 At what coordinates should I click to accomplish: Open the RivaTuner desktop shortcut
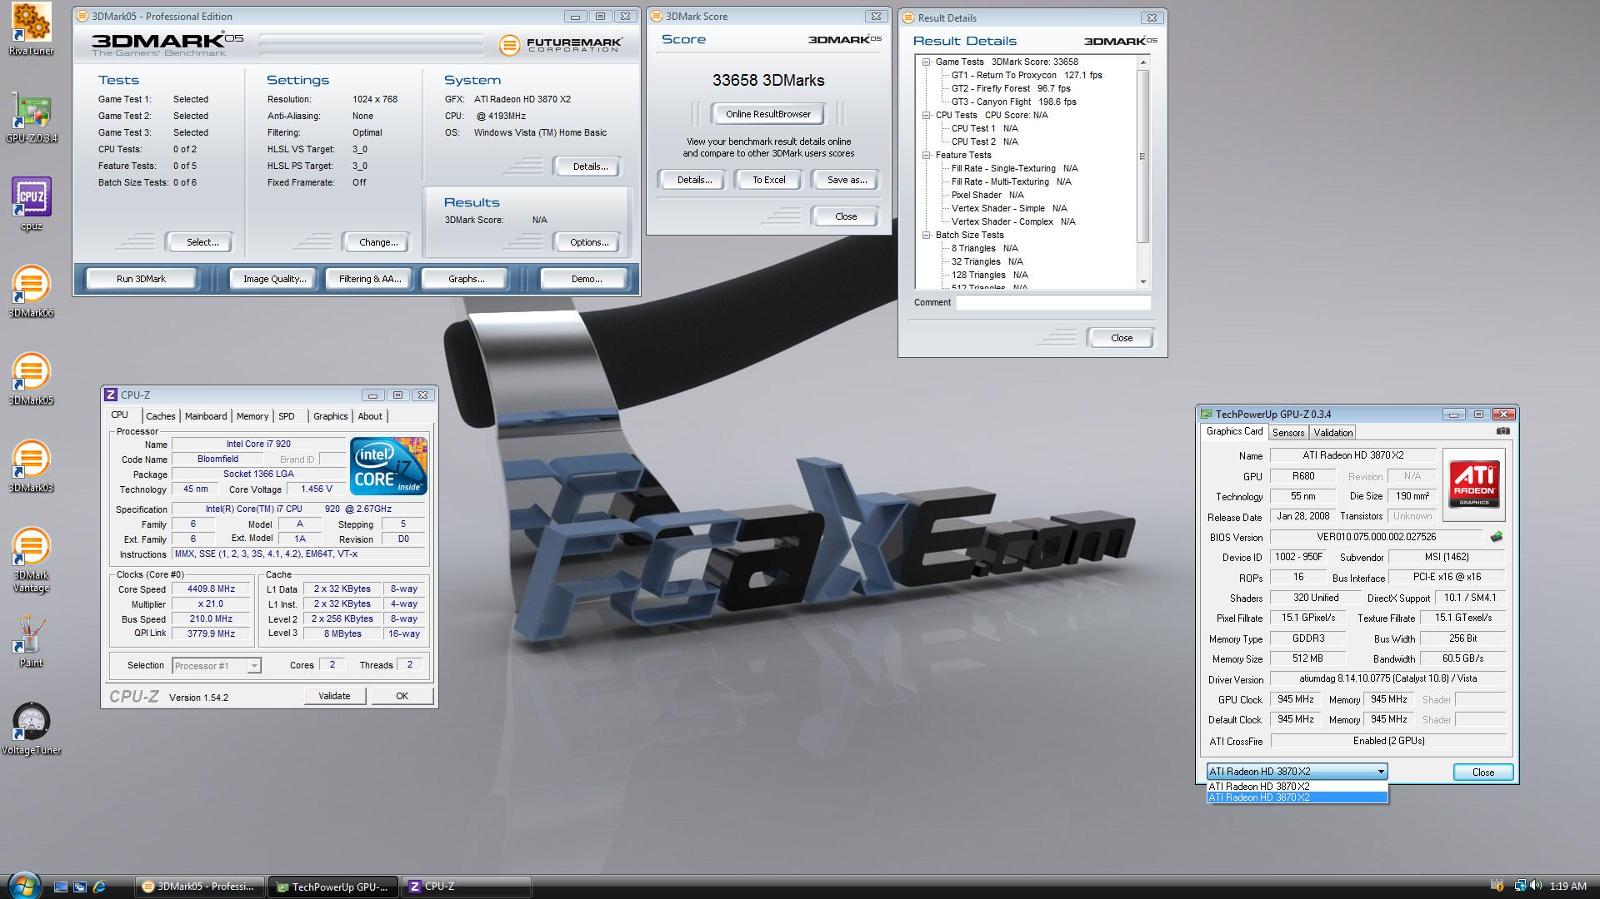[30, 28]
